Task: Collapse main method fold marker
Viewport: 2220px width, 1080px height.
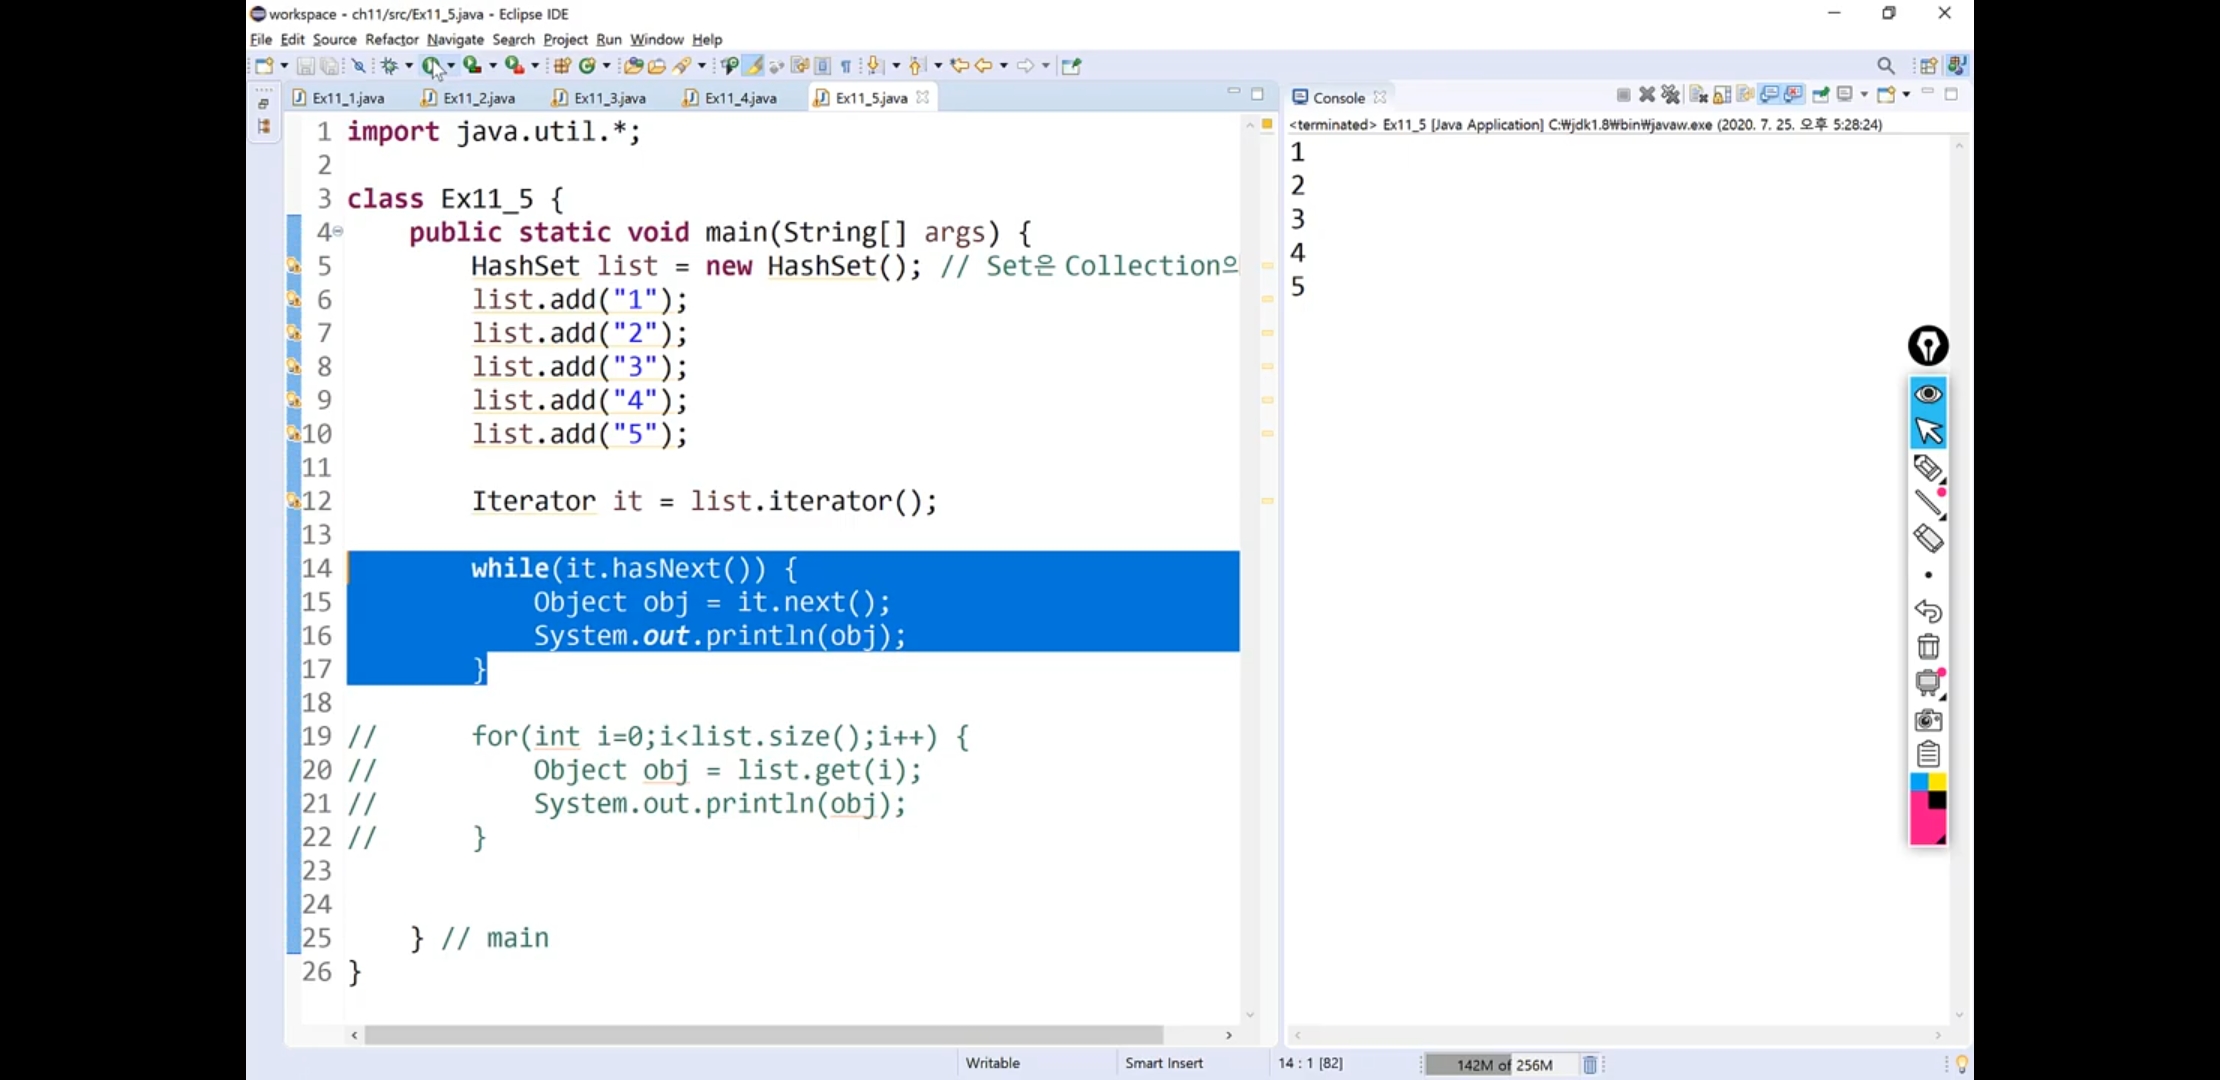Action: point(338,232)
